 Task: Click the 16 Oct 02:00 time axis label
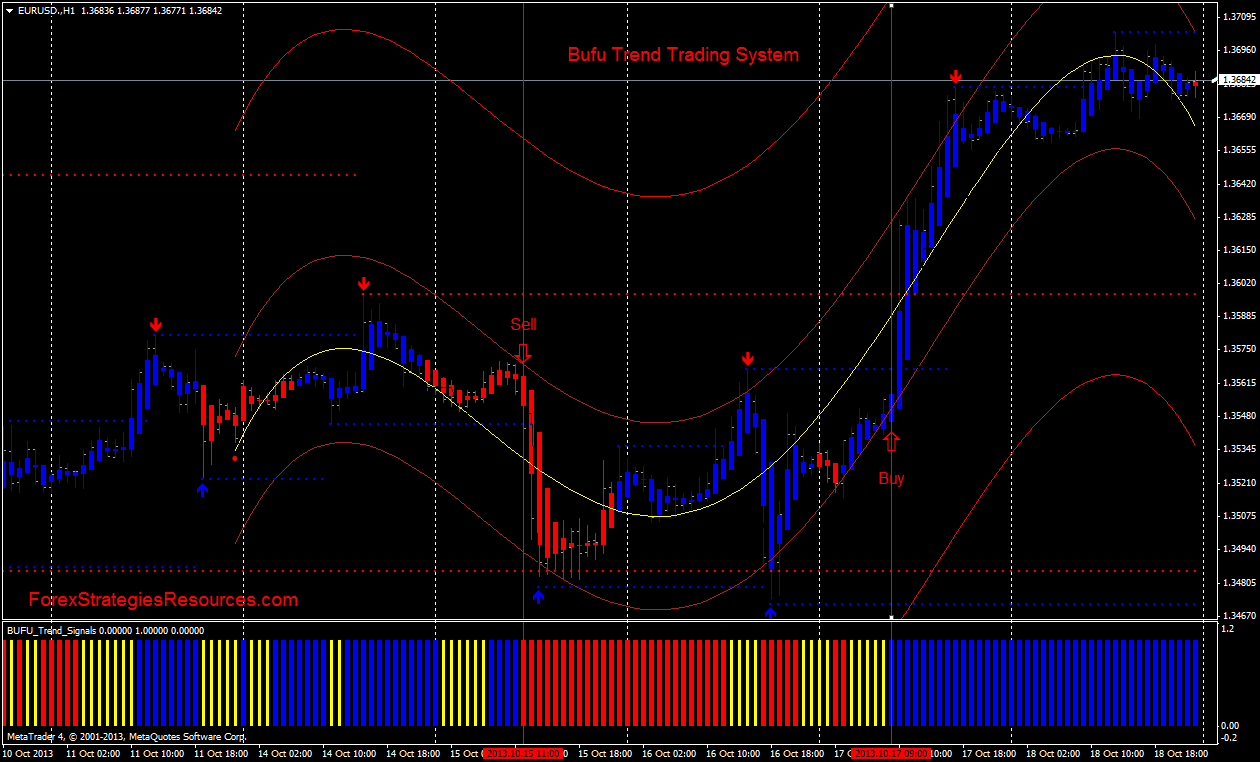pos(670,753)
